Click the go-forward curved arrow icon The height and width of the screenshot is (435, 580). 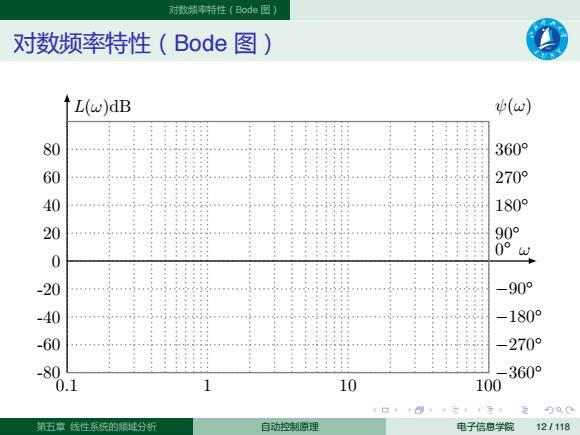click(570, 410)
